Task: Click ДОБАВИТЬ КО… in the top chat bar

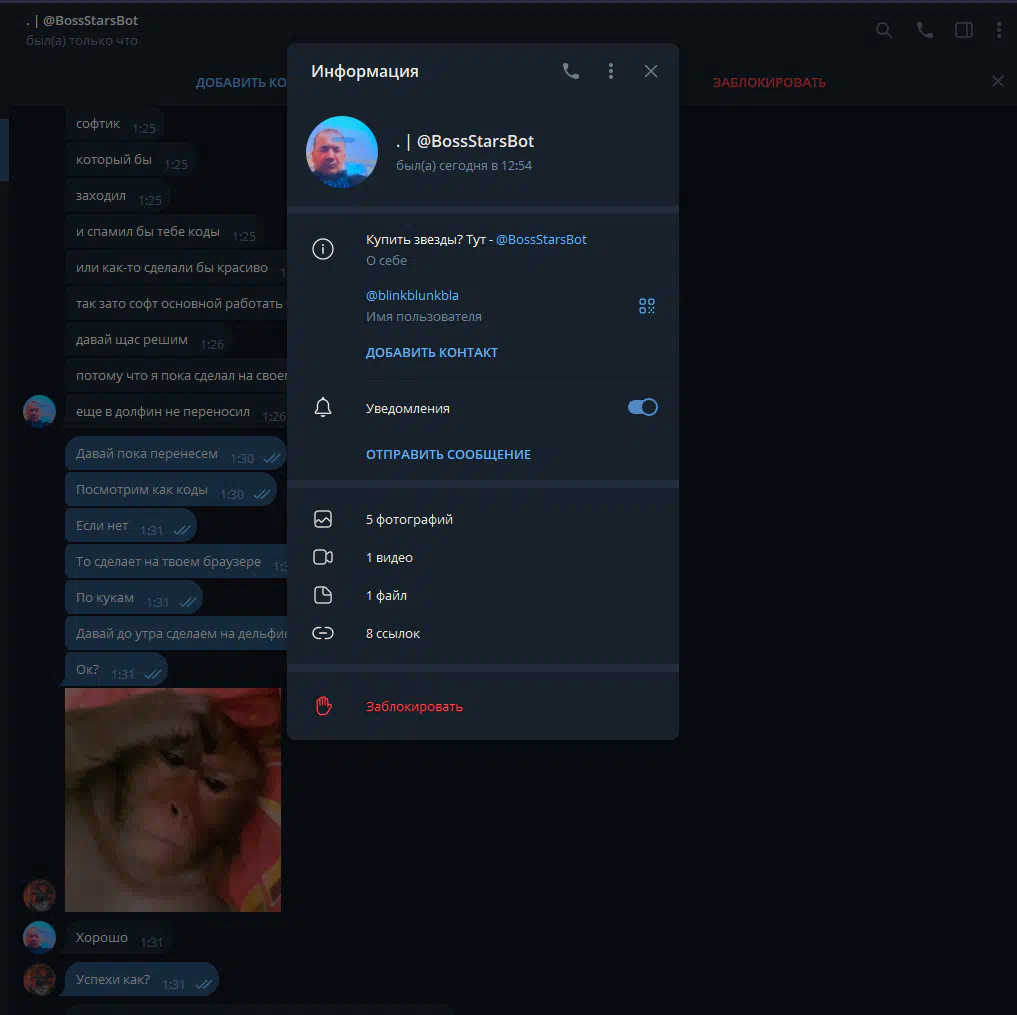Action: (x=241, y=82)
